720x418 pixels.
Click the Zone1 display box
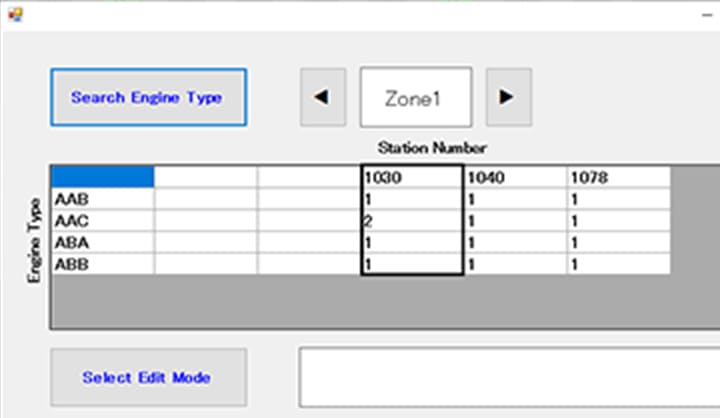click(x=415, y=97)
